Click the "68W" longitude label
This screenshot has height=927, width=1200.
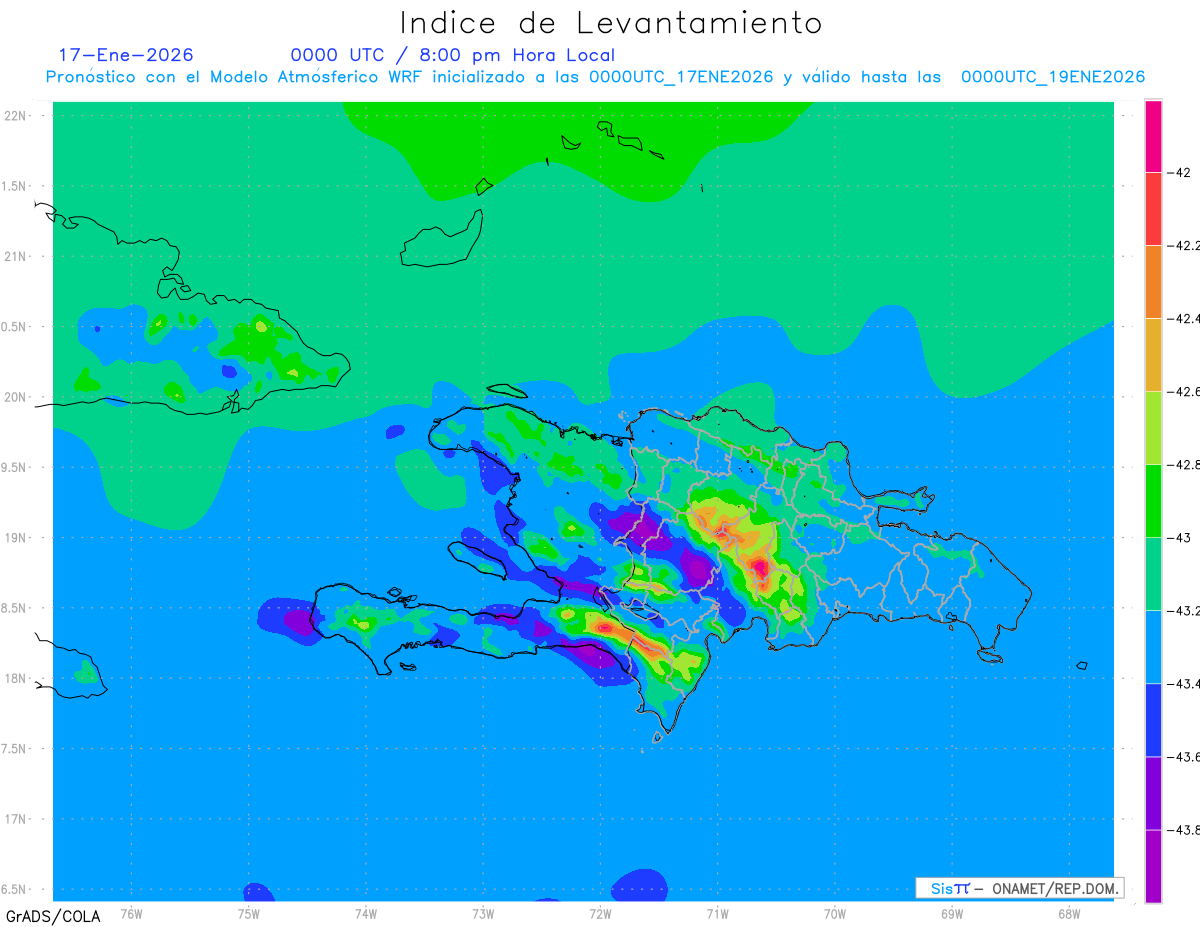click(1069, 913)
